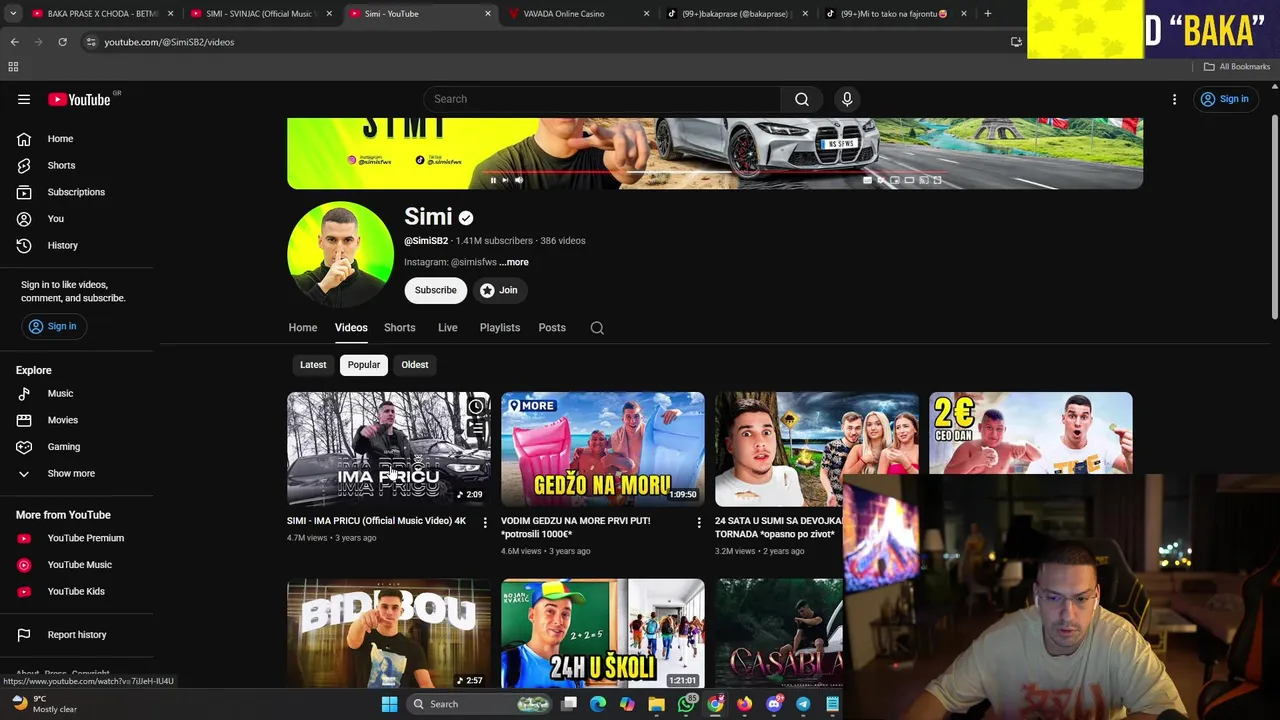Open 24H U ŠKOLI video thumbnail
Image resolution: width=1280 pixels, height=720 pixels.
[603, 634]
